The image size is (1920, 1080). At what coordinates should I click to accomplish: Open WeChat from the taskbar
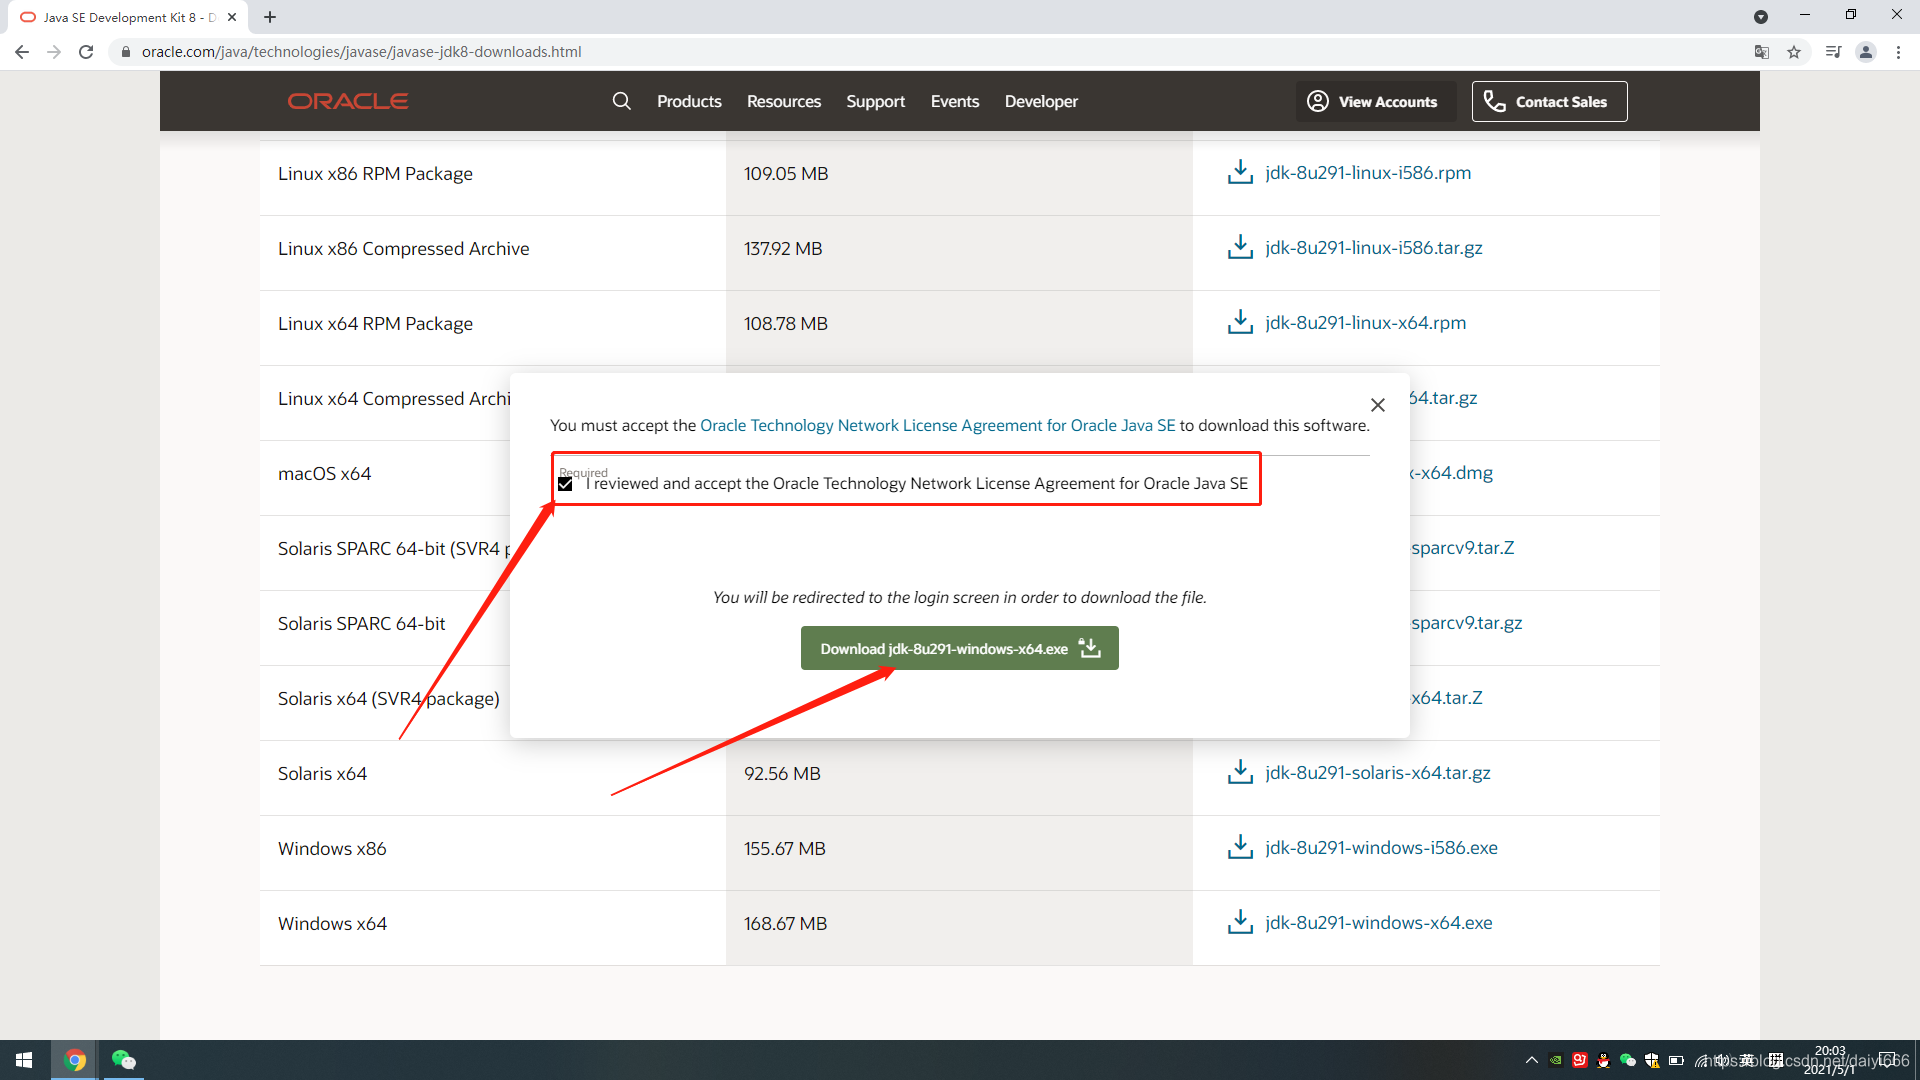pyautogui.click(x=123, y=1060)
